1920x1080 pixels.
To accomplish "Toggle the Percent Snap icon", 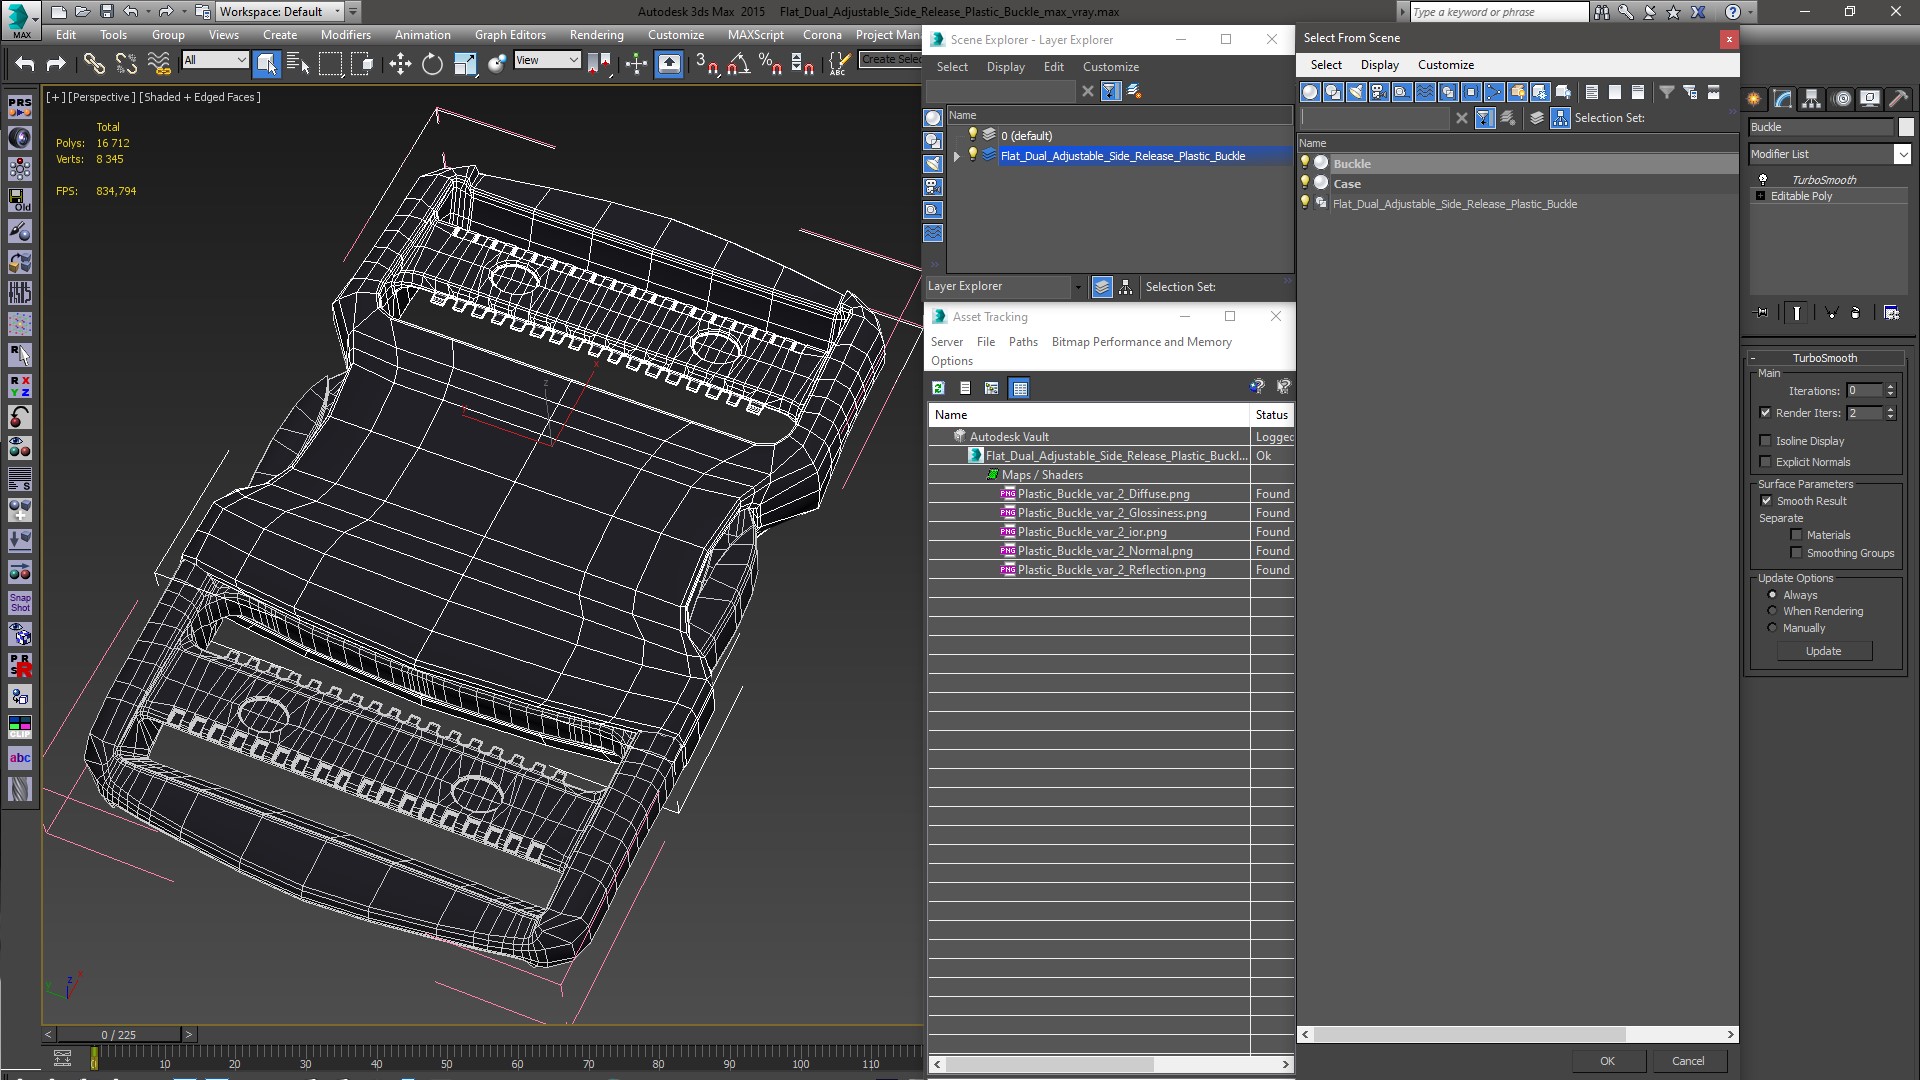I will coord(770,63).
